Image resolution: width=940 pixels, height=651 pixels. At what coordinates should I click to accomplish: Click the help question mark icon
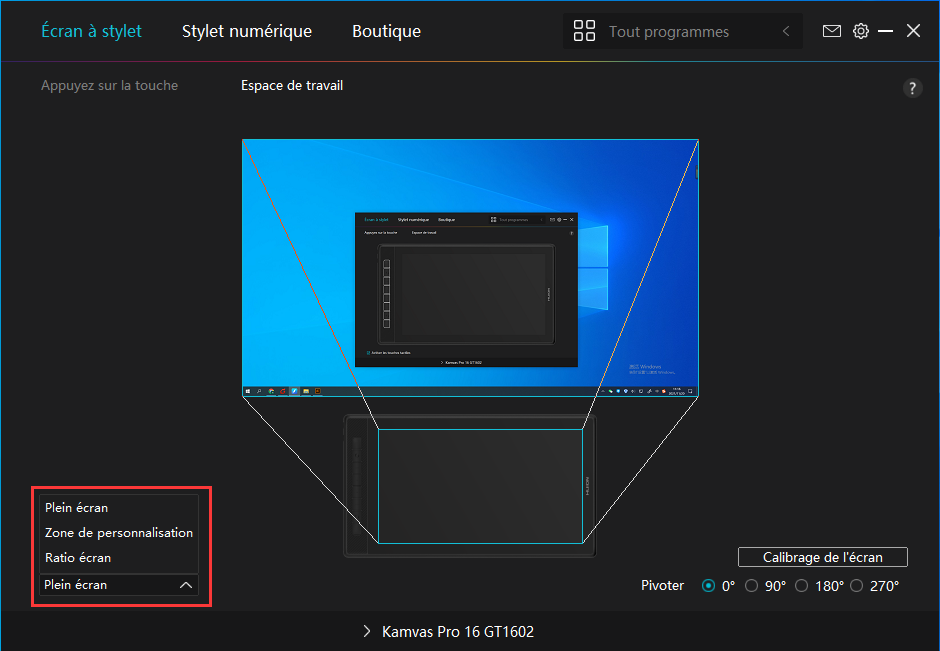pos(911,88)
